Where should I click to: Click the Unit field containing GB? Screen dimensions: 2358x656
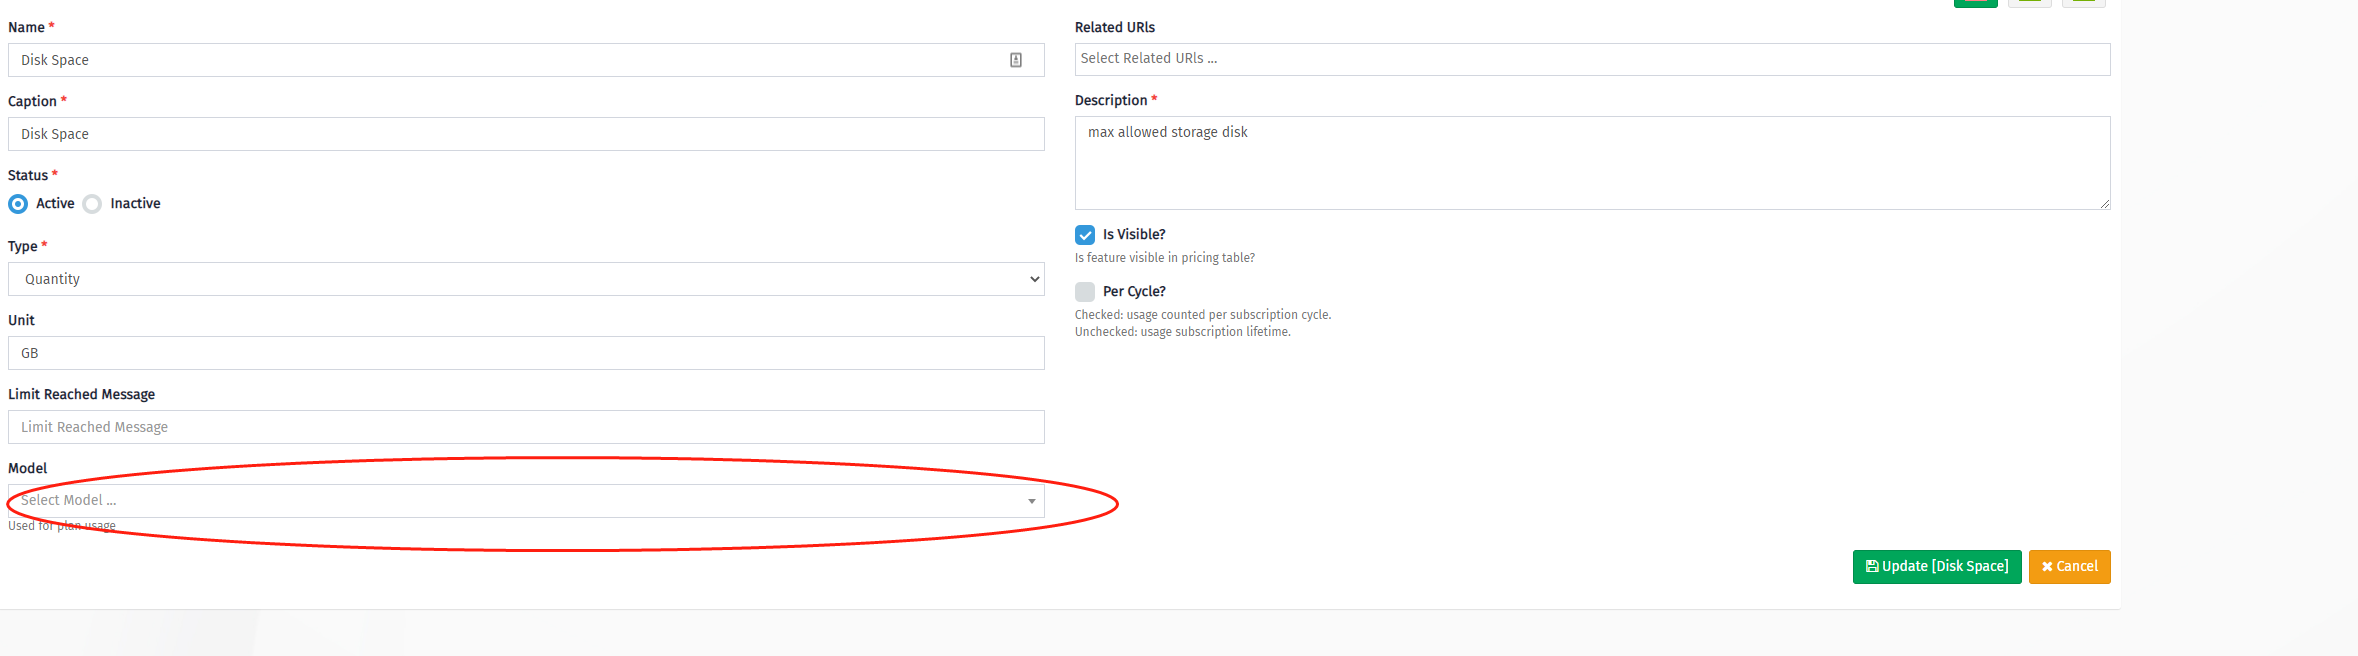(x=526, y=353)
